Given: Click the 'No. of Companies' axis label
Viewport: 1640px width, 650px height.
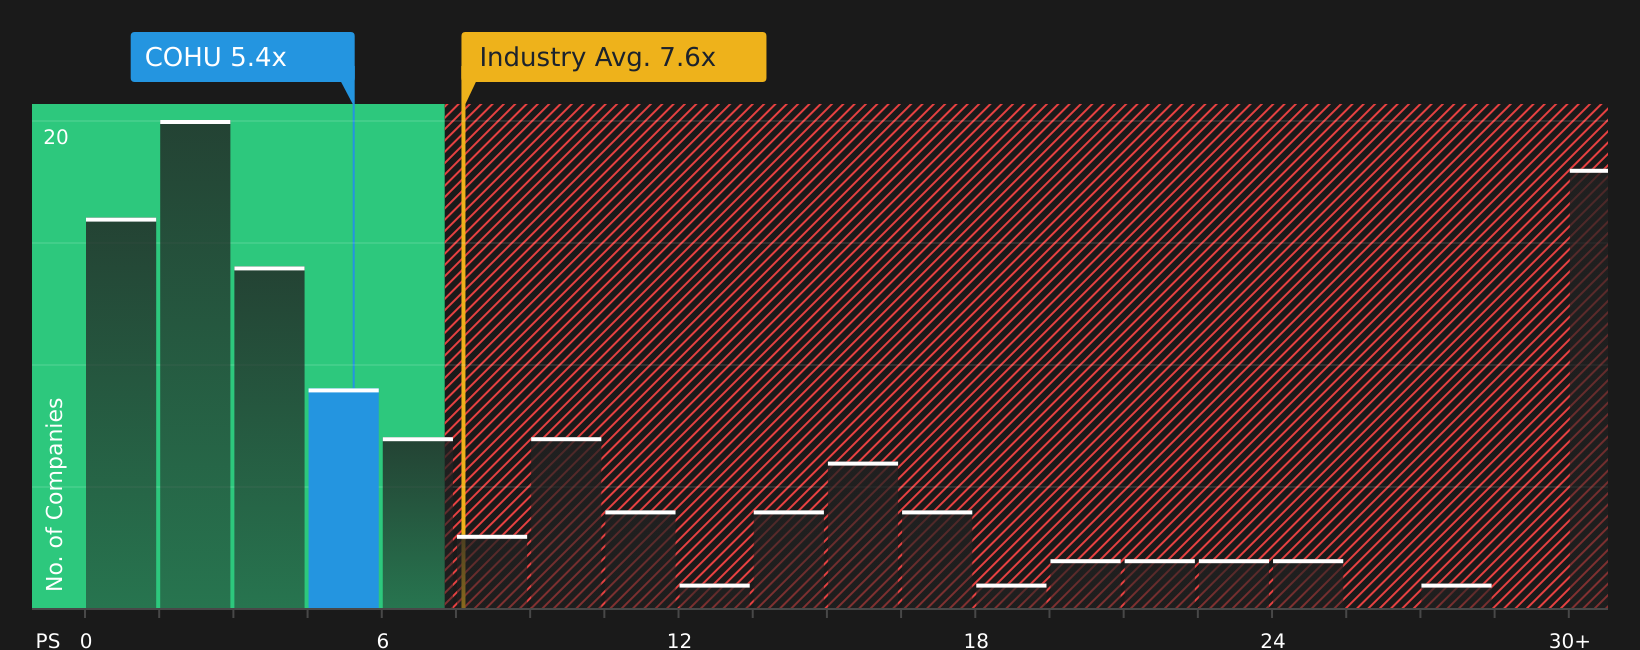Looking at the screenshot, I should click(x=55, y=494).
